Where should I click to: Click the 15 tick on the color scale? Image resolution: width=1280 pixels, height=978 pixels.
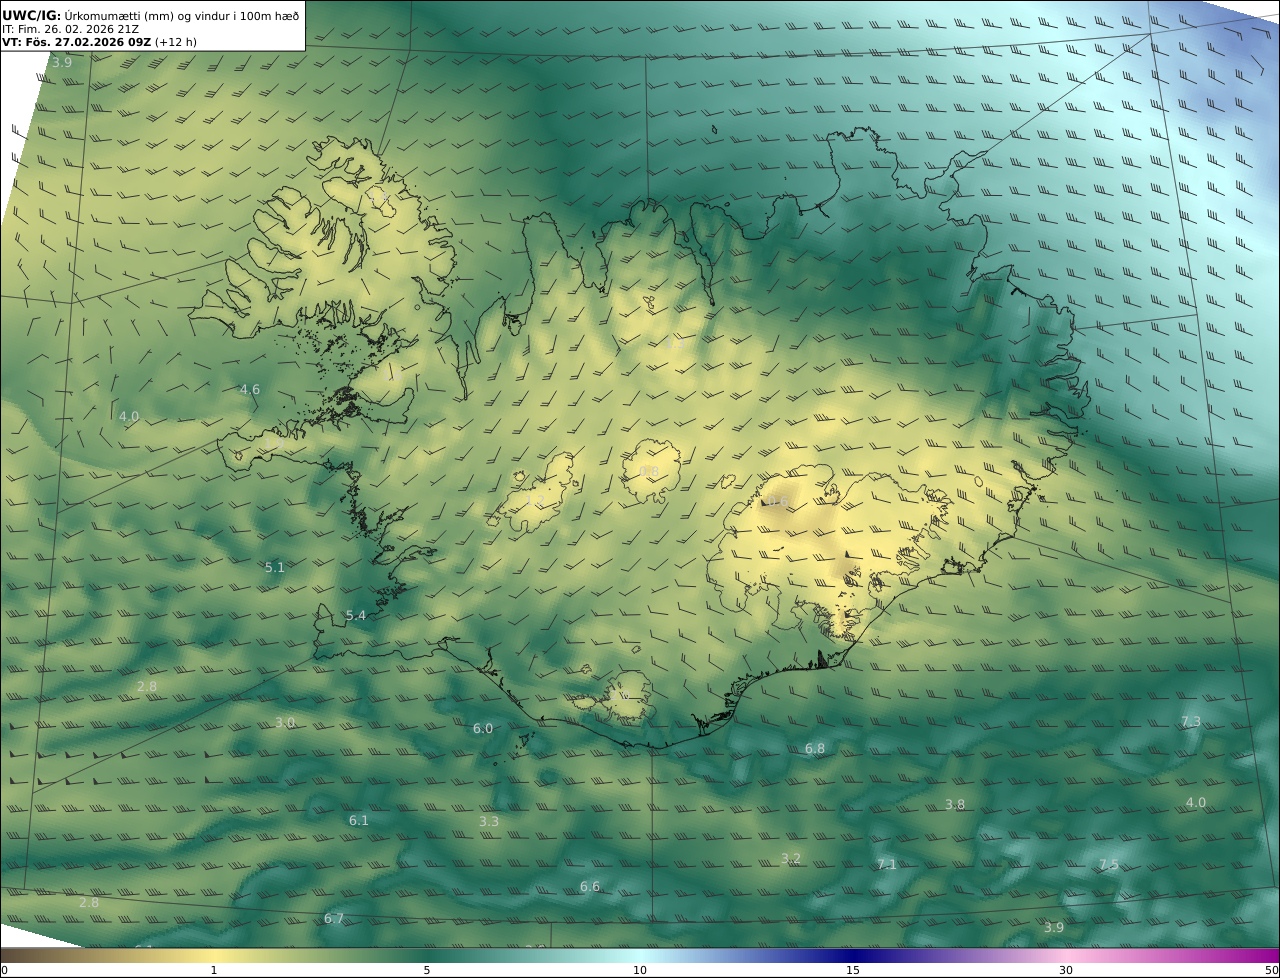click(853, 970)
